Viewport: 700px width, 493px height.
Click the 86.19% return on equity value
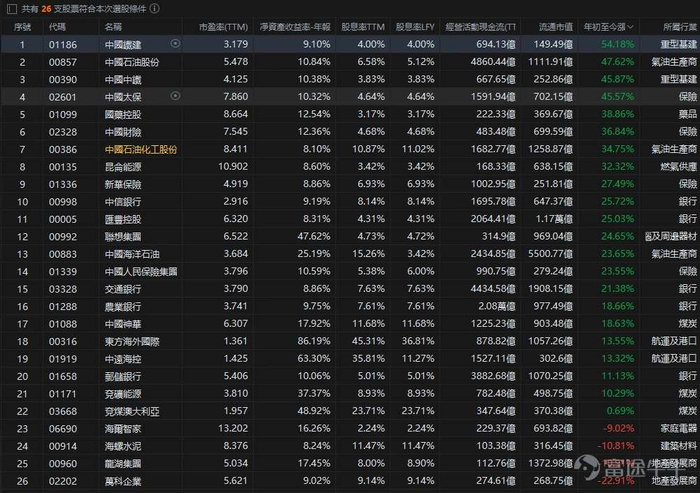[x=314, y=341]
